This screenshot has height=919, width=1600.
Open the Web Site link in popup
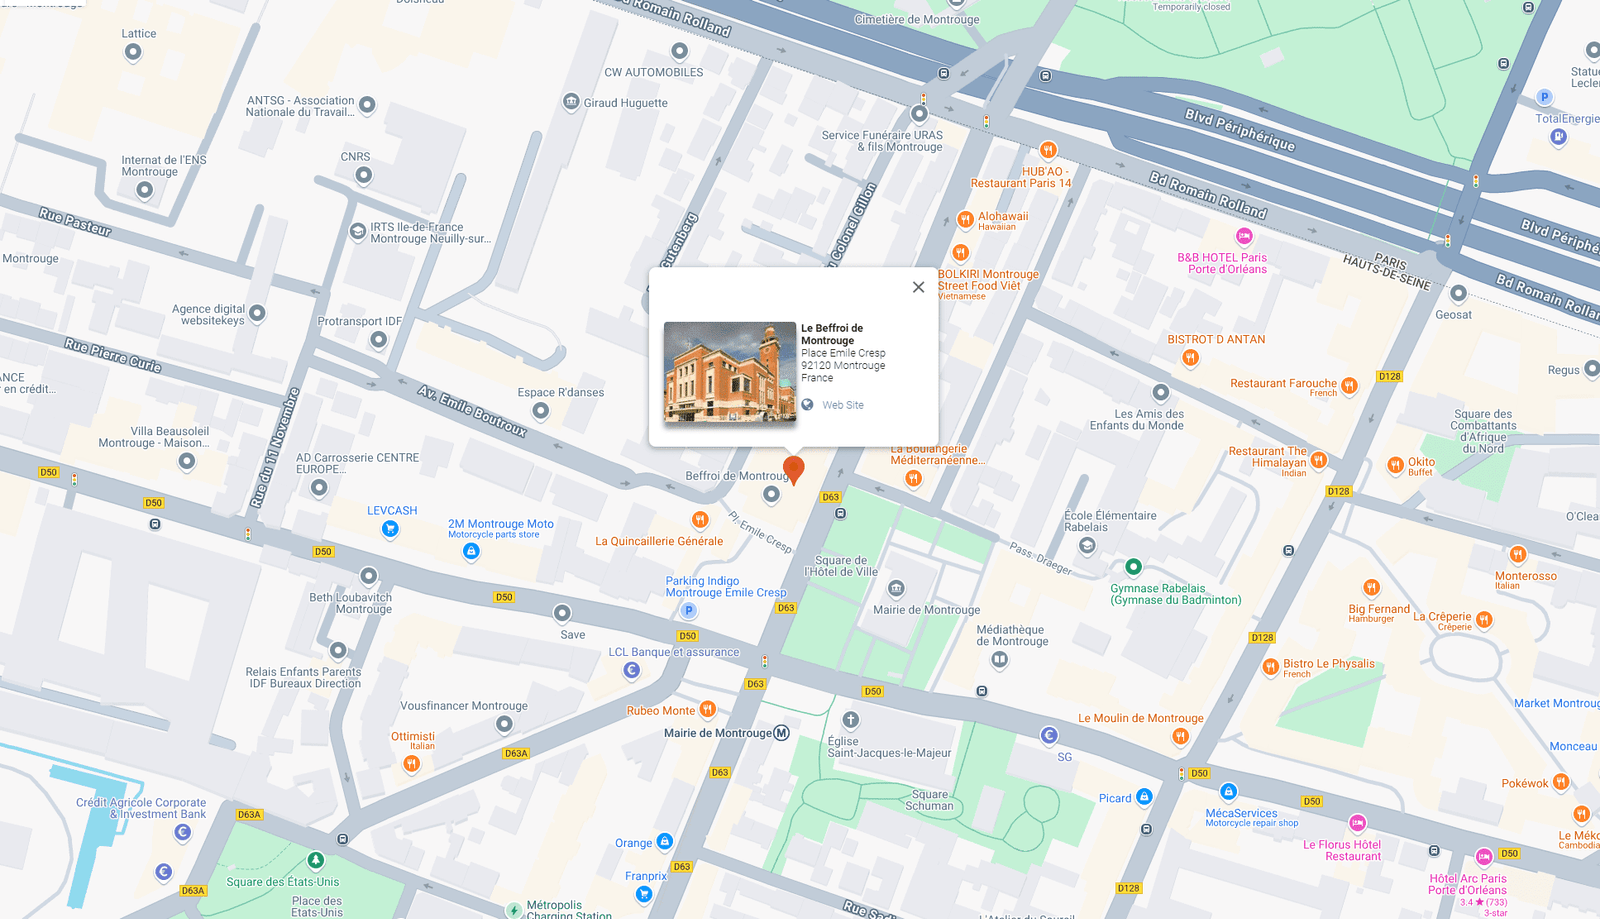(x=842, y=405)
